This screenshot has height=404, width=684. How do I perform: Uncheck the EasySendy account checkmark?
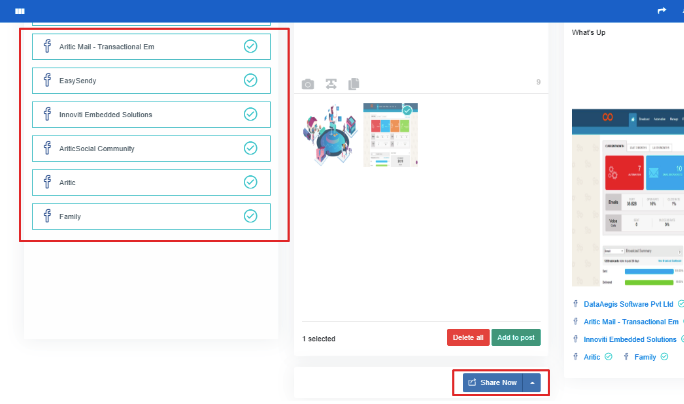[250, 80]
